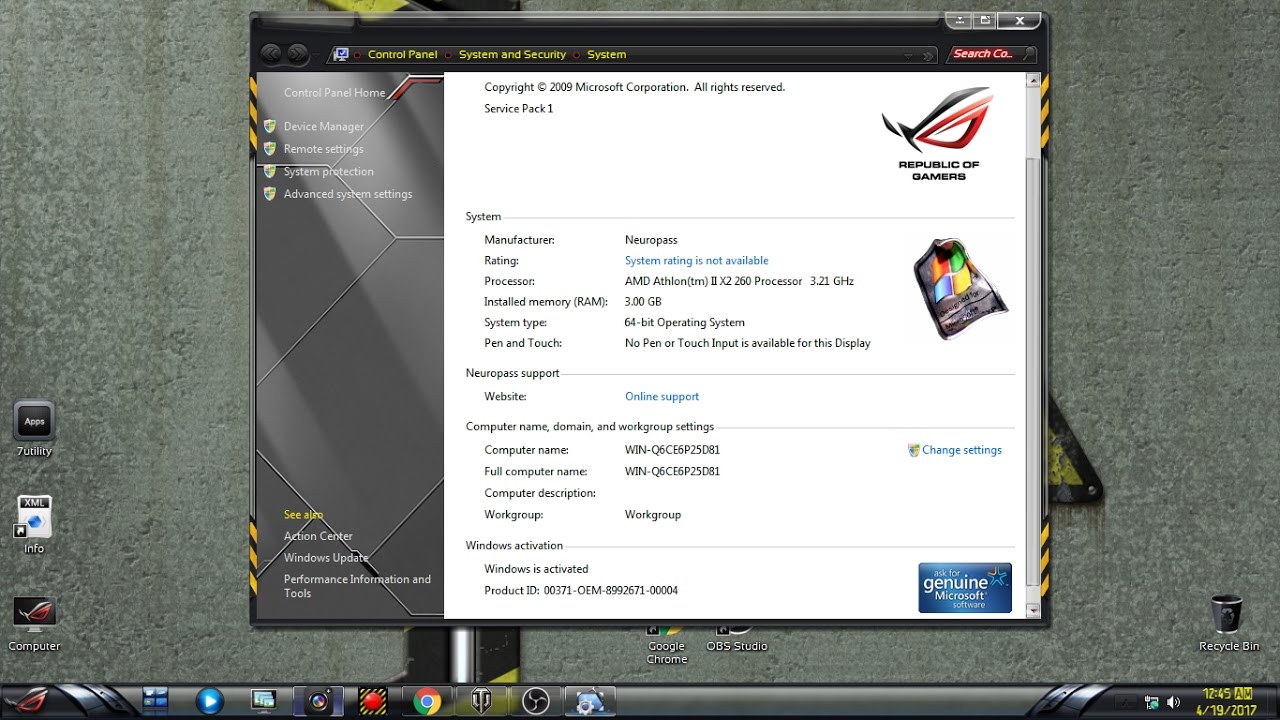
Task: Open Google Chrome from the taskbar
Action: pos(427,702)
